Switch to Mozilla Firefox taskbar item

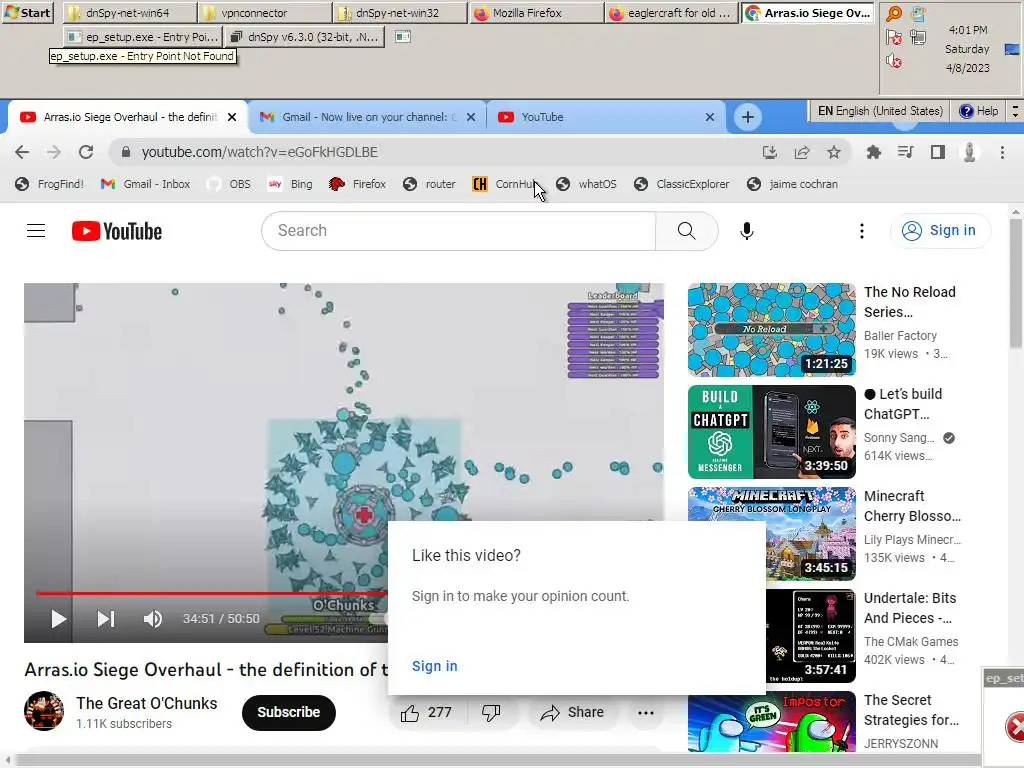(x=536, y=12)
